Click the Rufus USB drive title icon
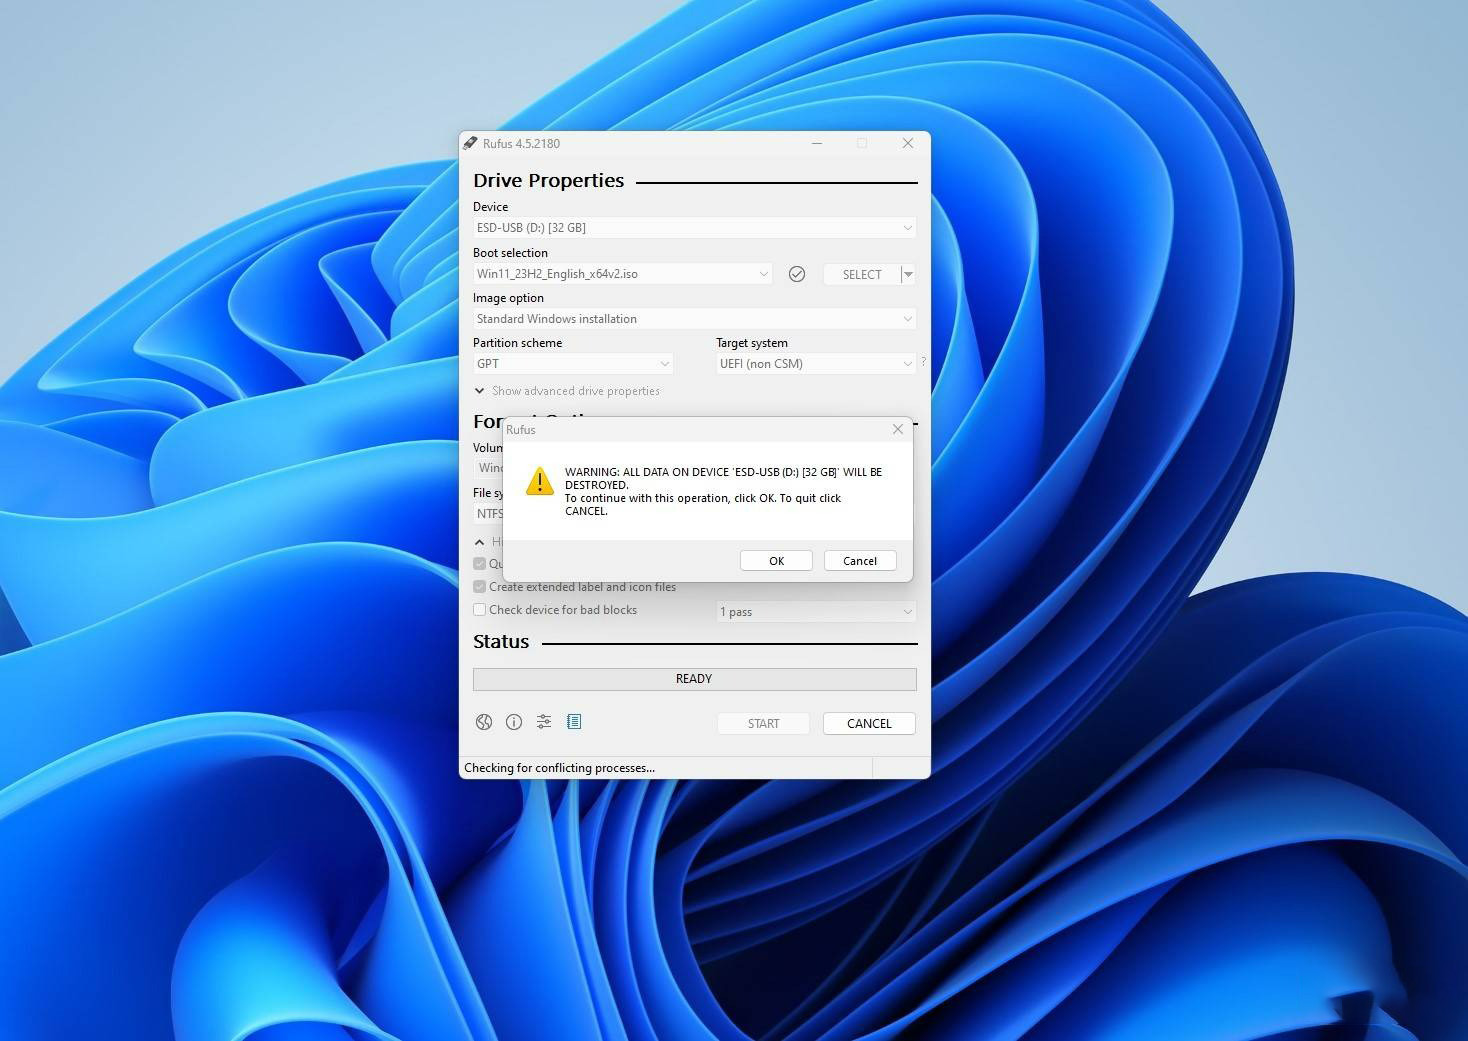Screen dimensions: 1468x1041 click(470, 144)
